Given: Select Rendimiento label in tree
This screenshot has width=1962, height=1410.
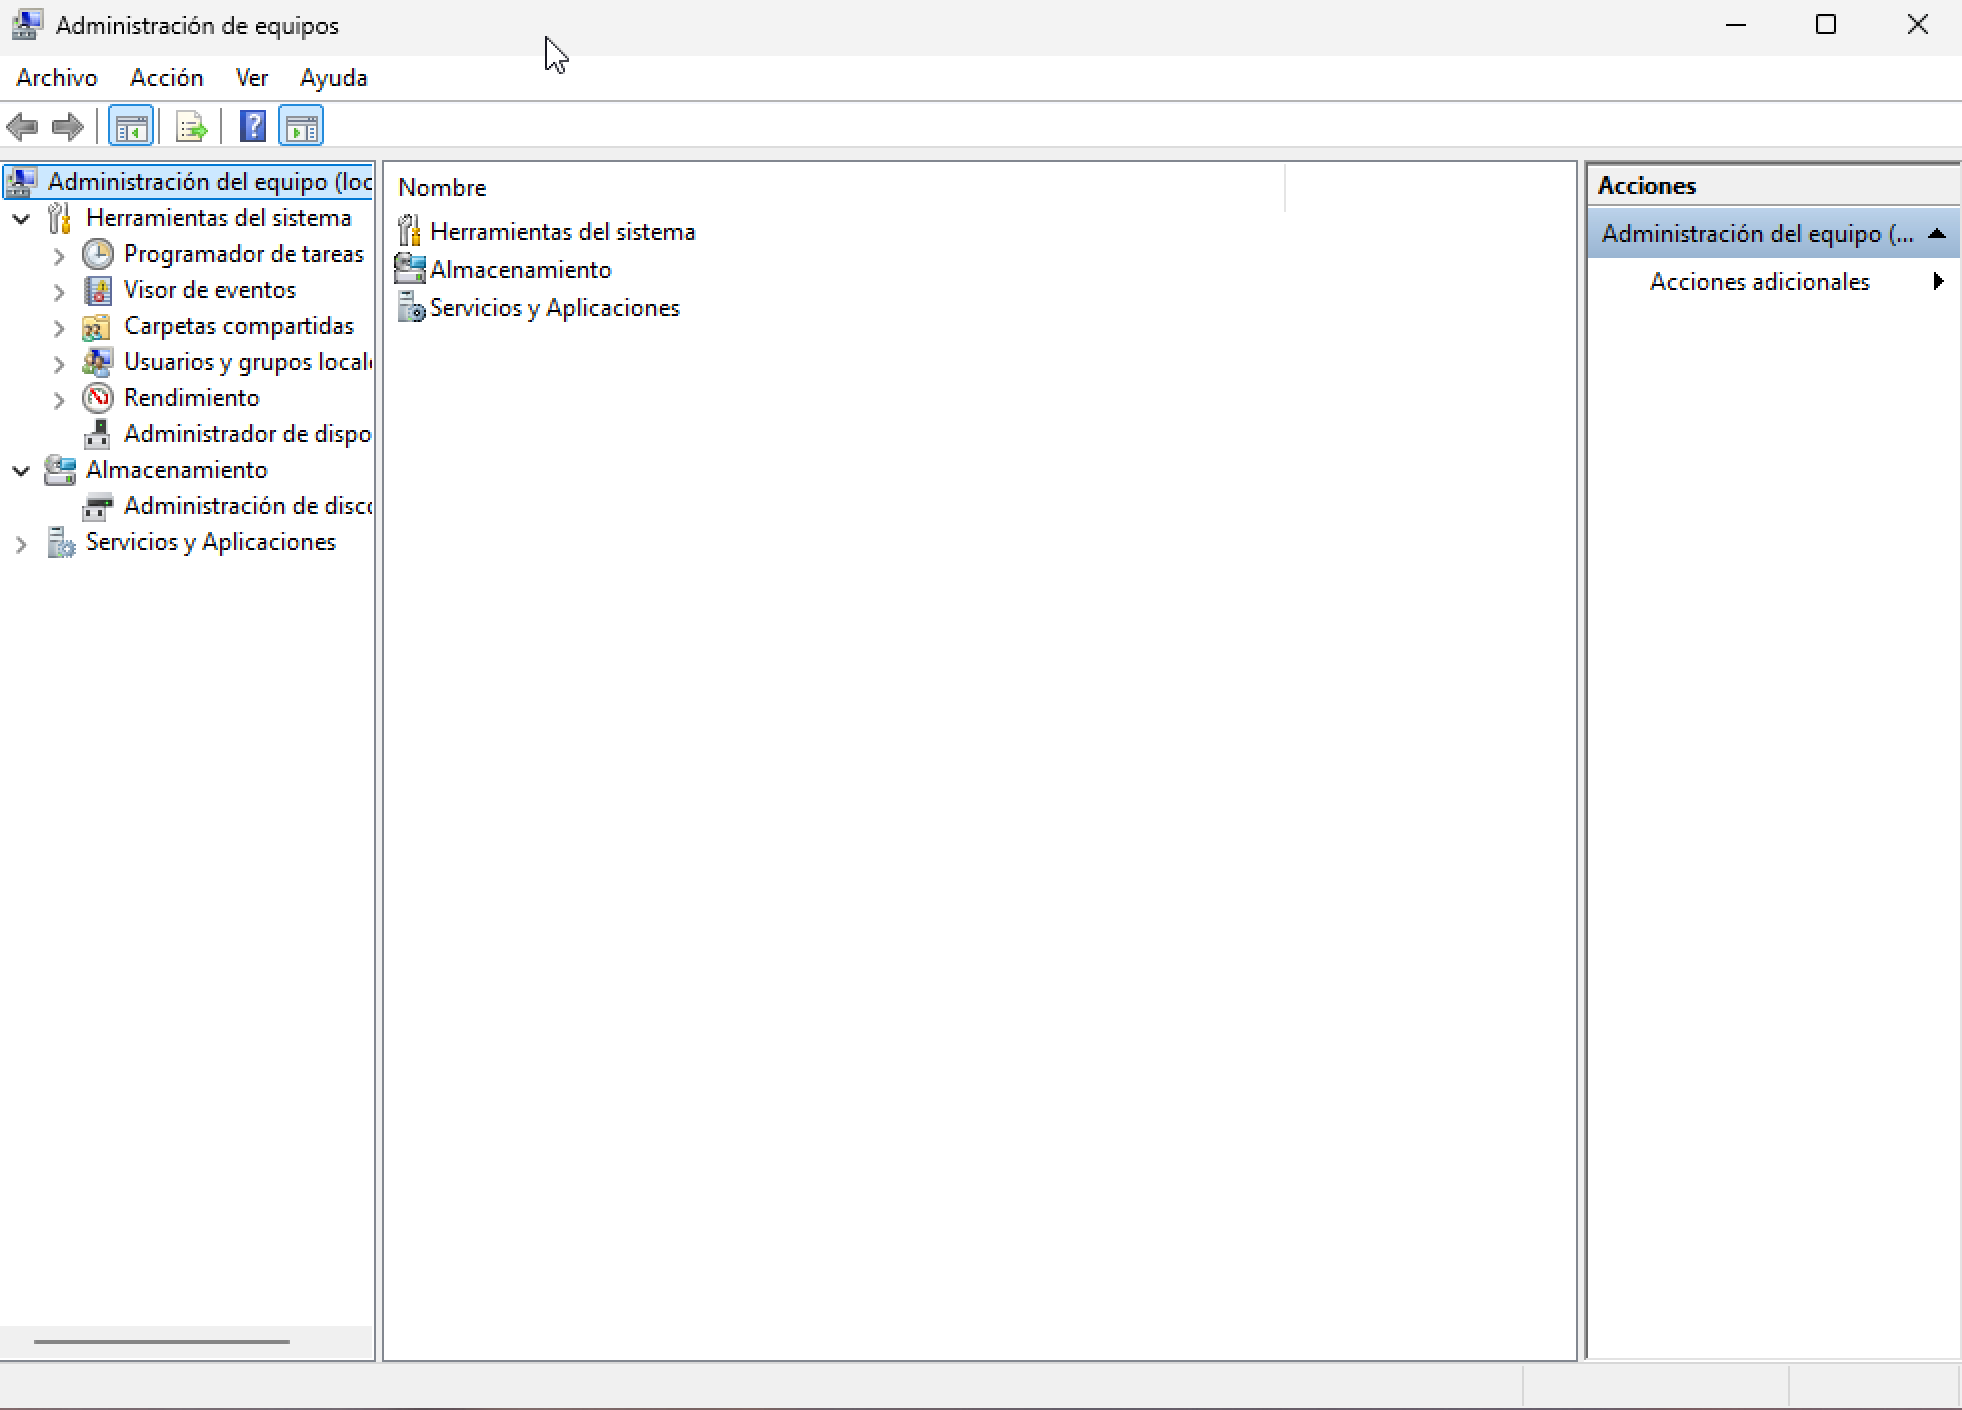Looking at the screenshot, I should pos(192,398).
